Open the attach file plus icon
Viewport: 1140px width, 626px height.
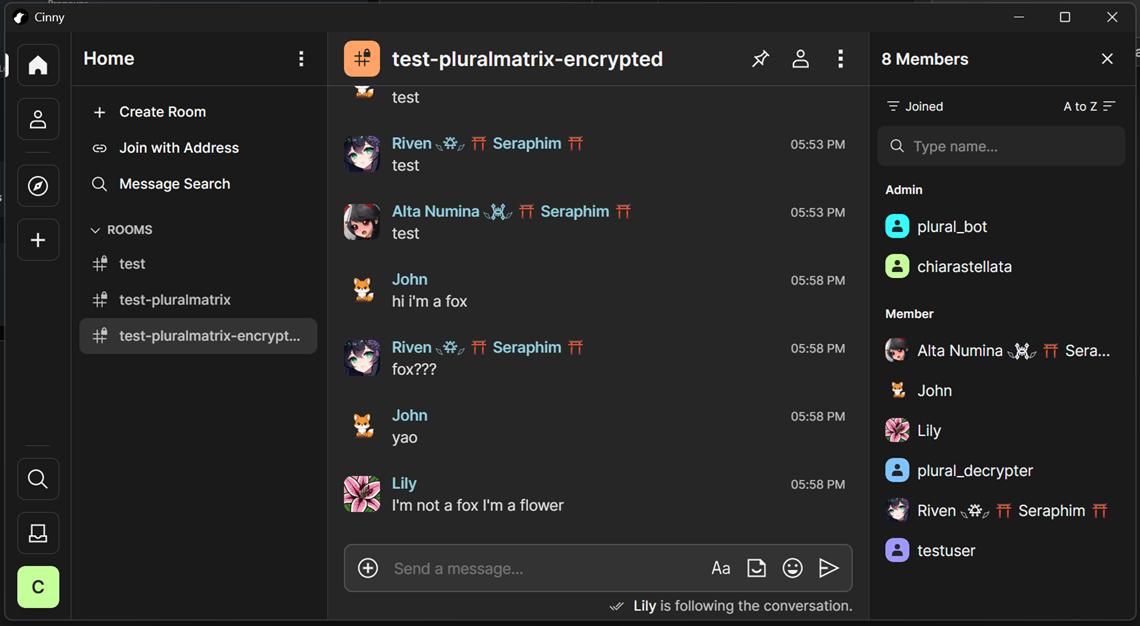click(367, 568)
